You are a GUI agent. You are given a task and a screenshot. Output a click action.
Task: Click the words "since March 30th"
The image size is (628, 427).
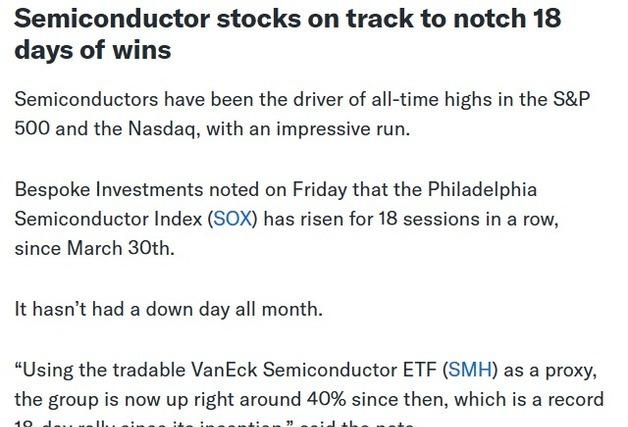(94, 248)
